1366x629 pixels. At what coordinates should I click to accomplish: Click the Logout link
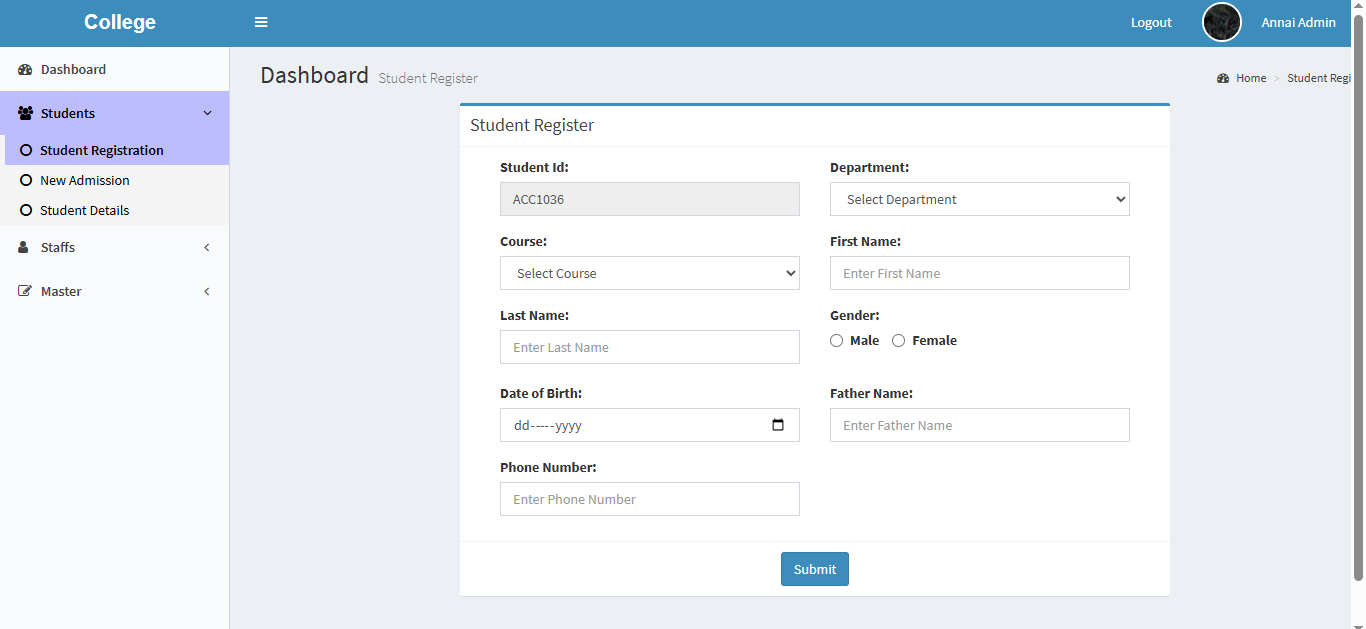1151,22
